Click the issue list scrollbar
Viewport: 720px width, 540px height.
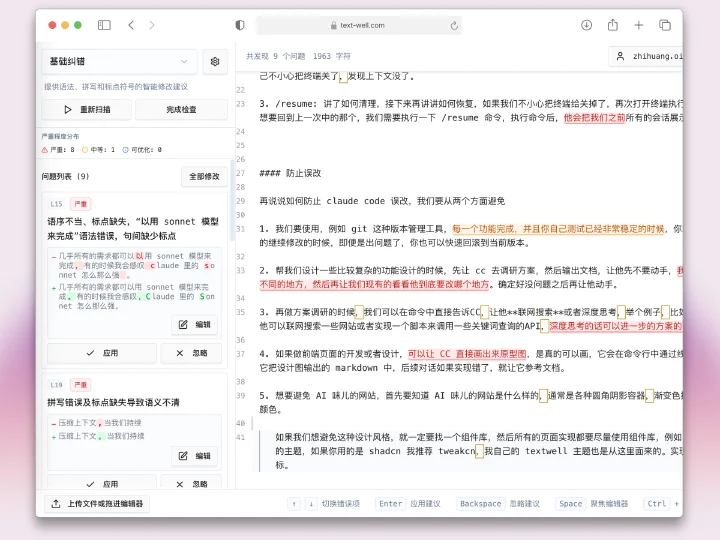(x=232, y=200)
